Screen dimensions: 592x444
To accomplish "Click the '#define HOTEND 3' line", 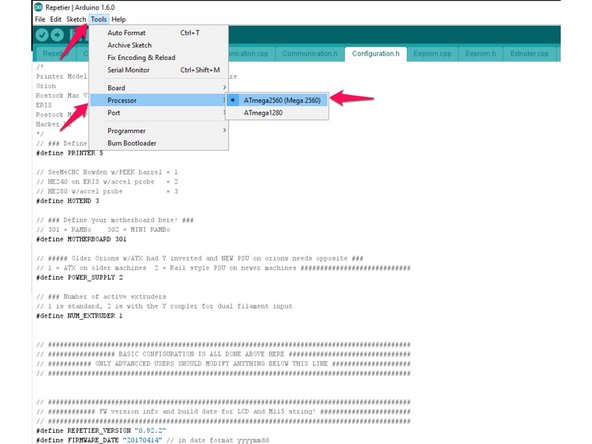I will (x=68, y=201).
